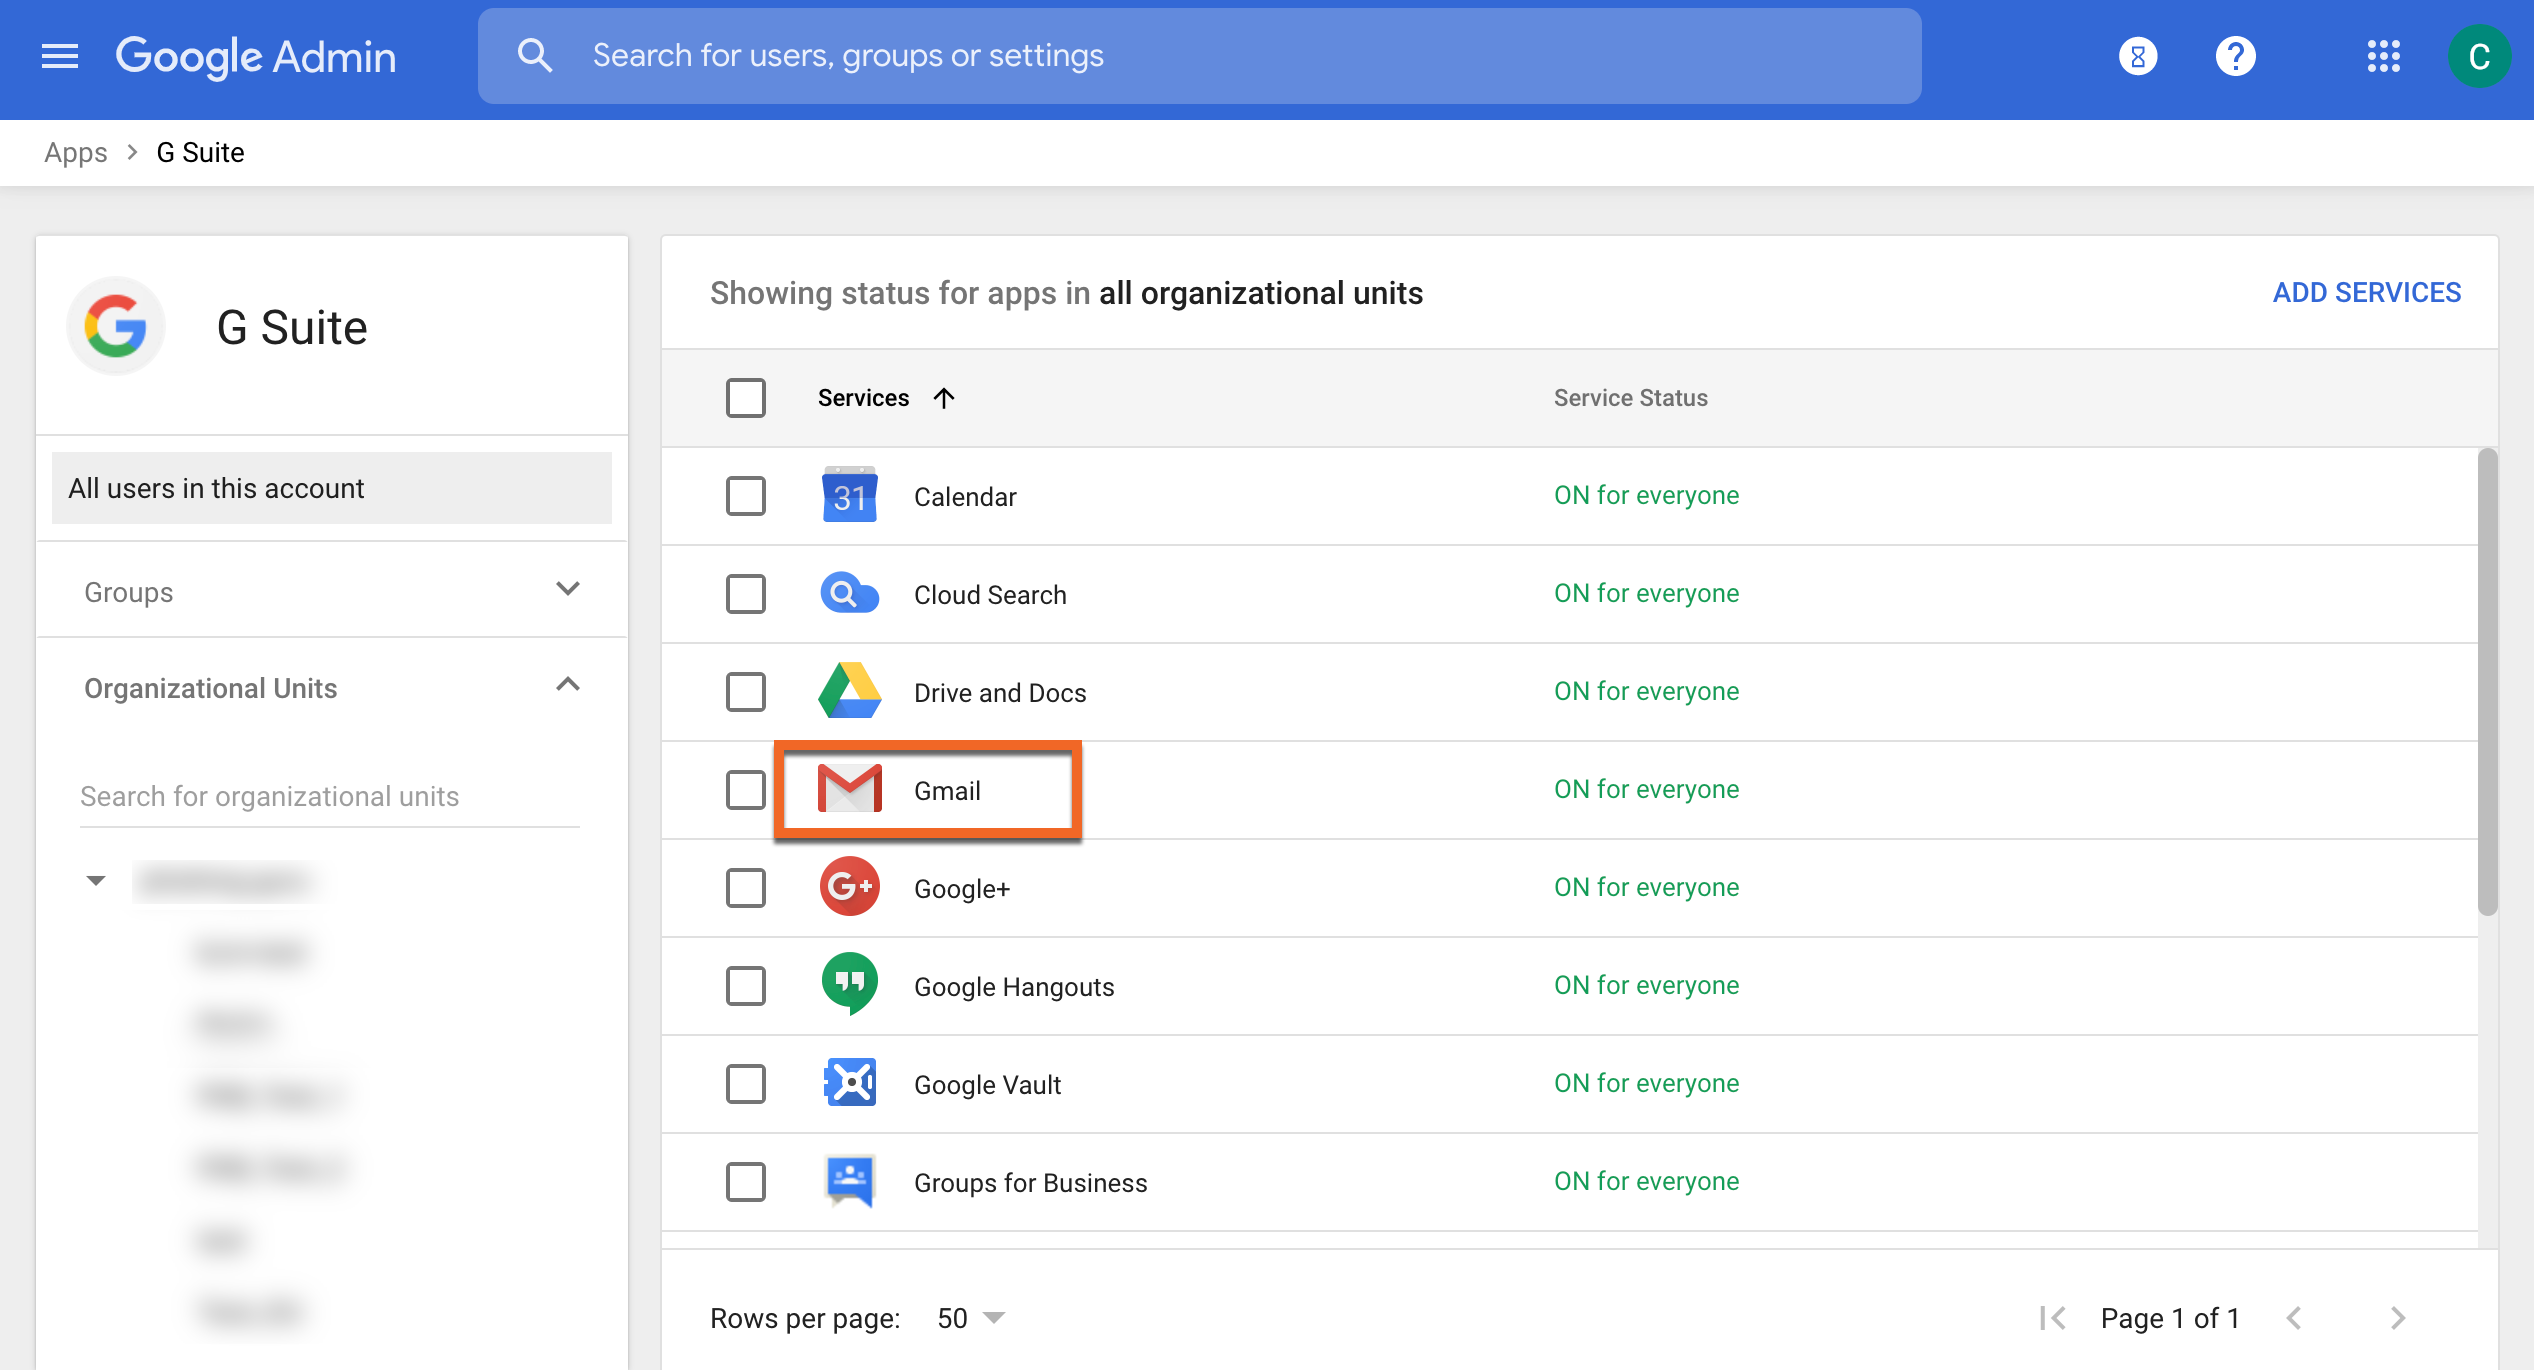
Task: Click the Google Hangouts icon
Action: click(x=849, y=985)
